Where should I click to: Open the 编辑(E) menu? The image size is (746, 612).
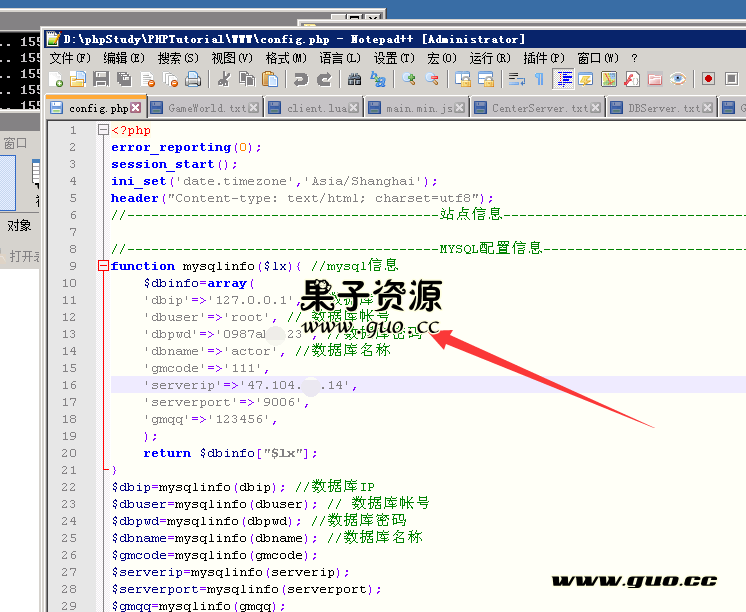click(x=124, y=58)
